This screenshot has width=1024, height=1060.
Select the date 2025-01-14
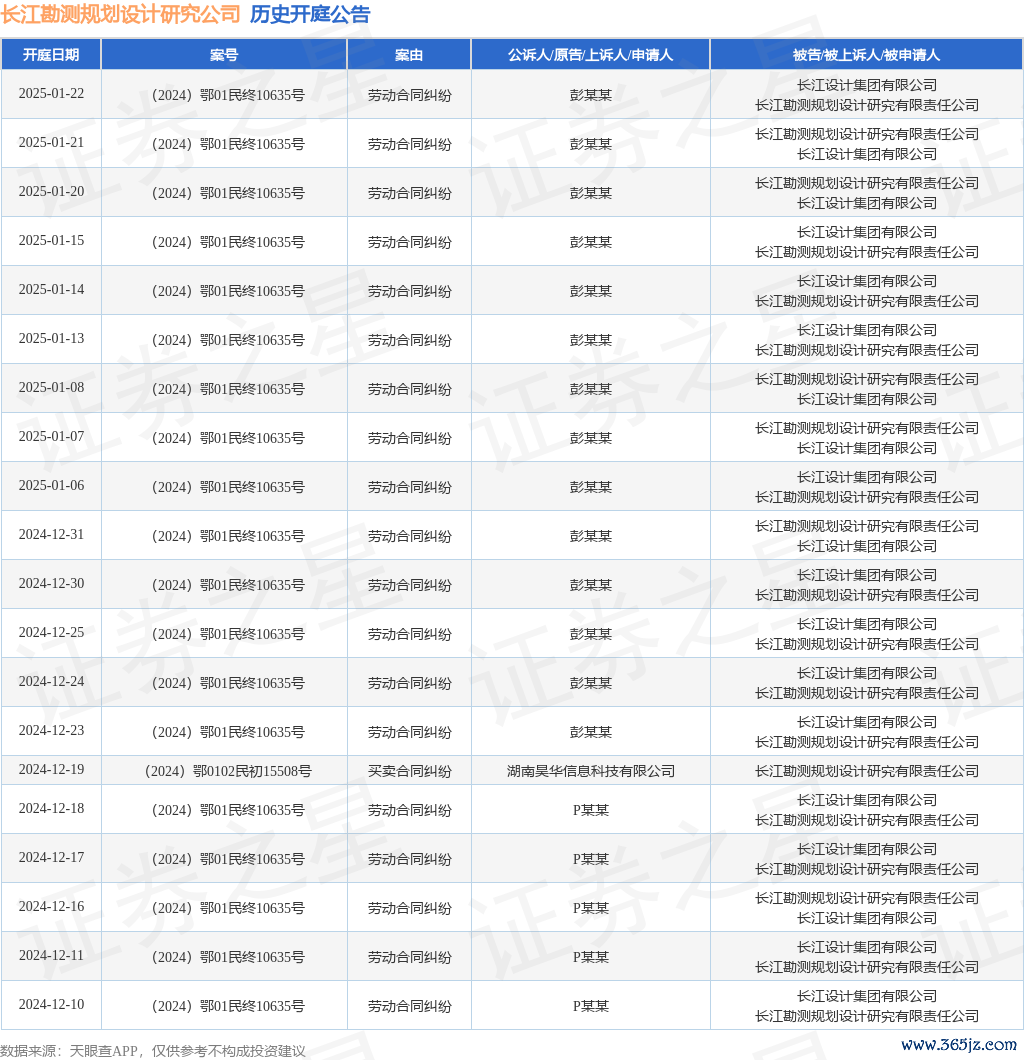(51, 290)
